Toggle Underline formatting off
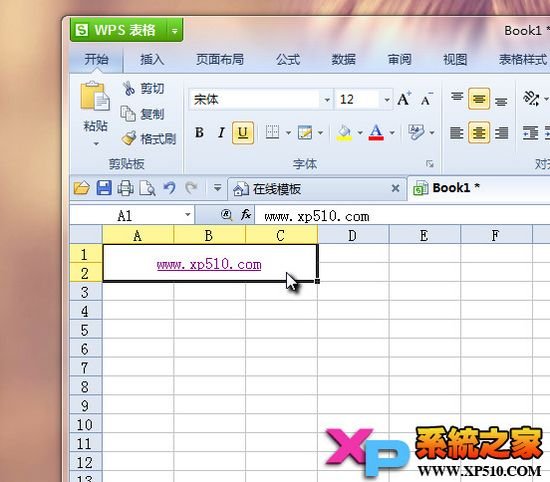The image size is (550, 482). pyautogui.click(x=243, y=133)
